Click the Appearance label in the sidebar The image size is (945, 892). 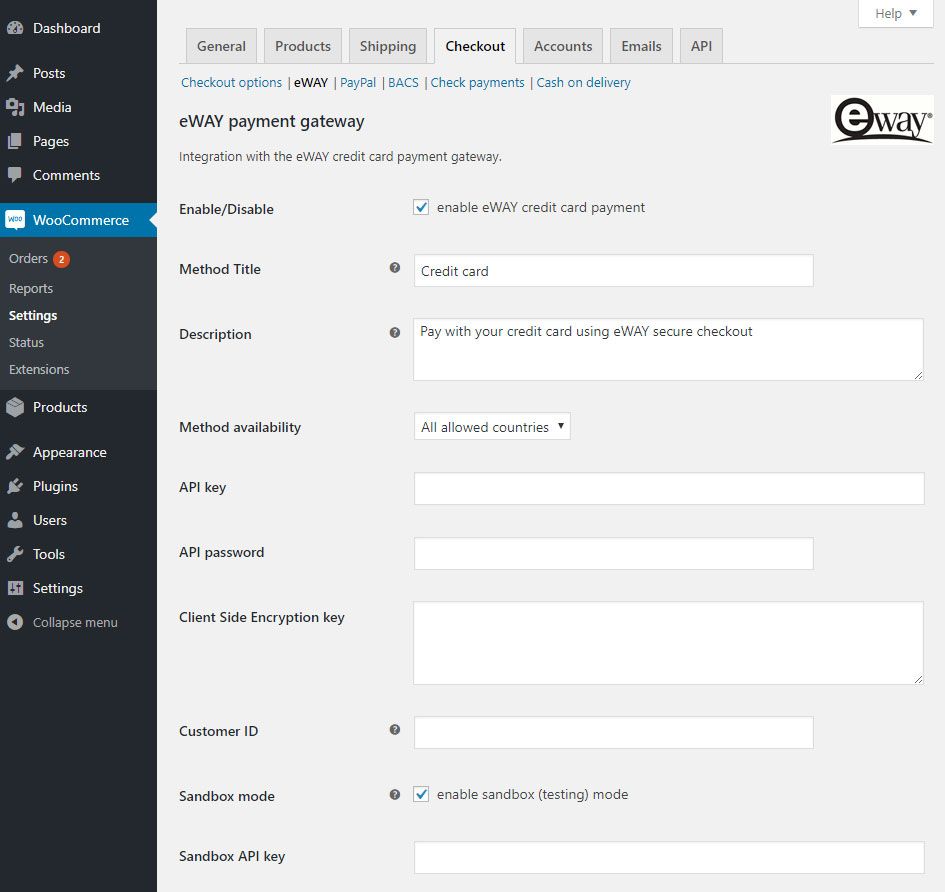(70, 452)
